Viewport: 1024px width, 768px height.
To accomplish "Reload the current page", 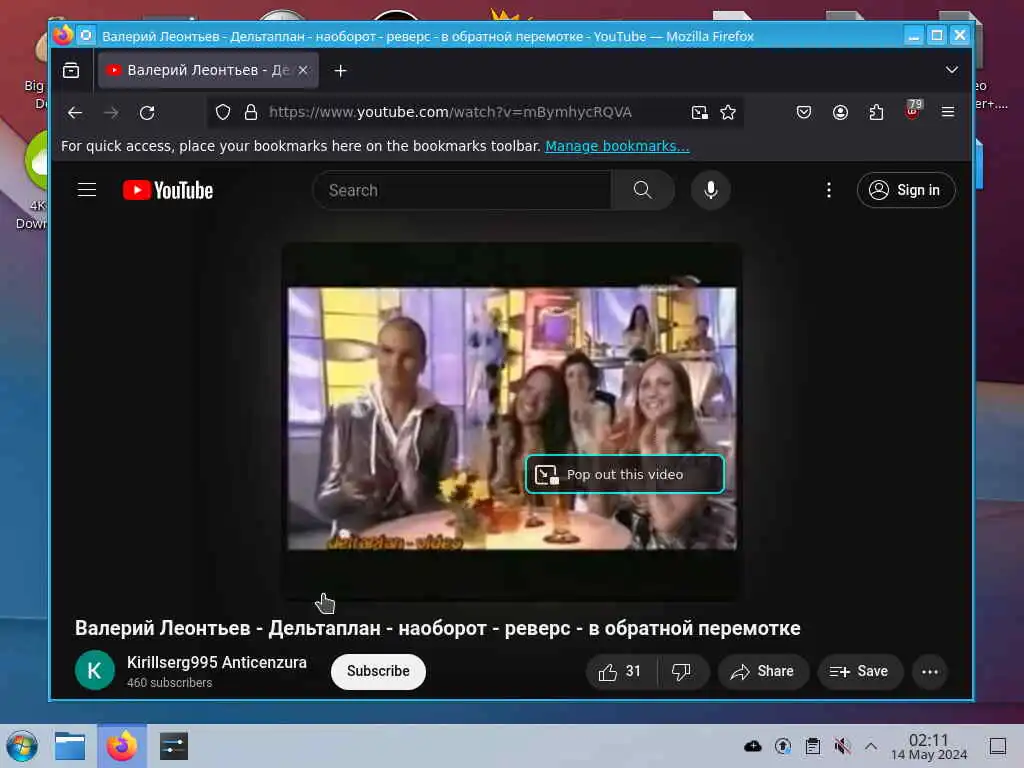I will [x=147, y=112].
